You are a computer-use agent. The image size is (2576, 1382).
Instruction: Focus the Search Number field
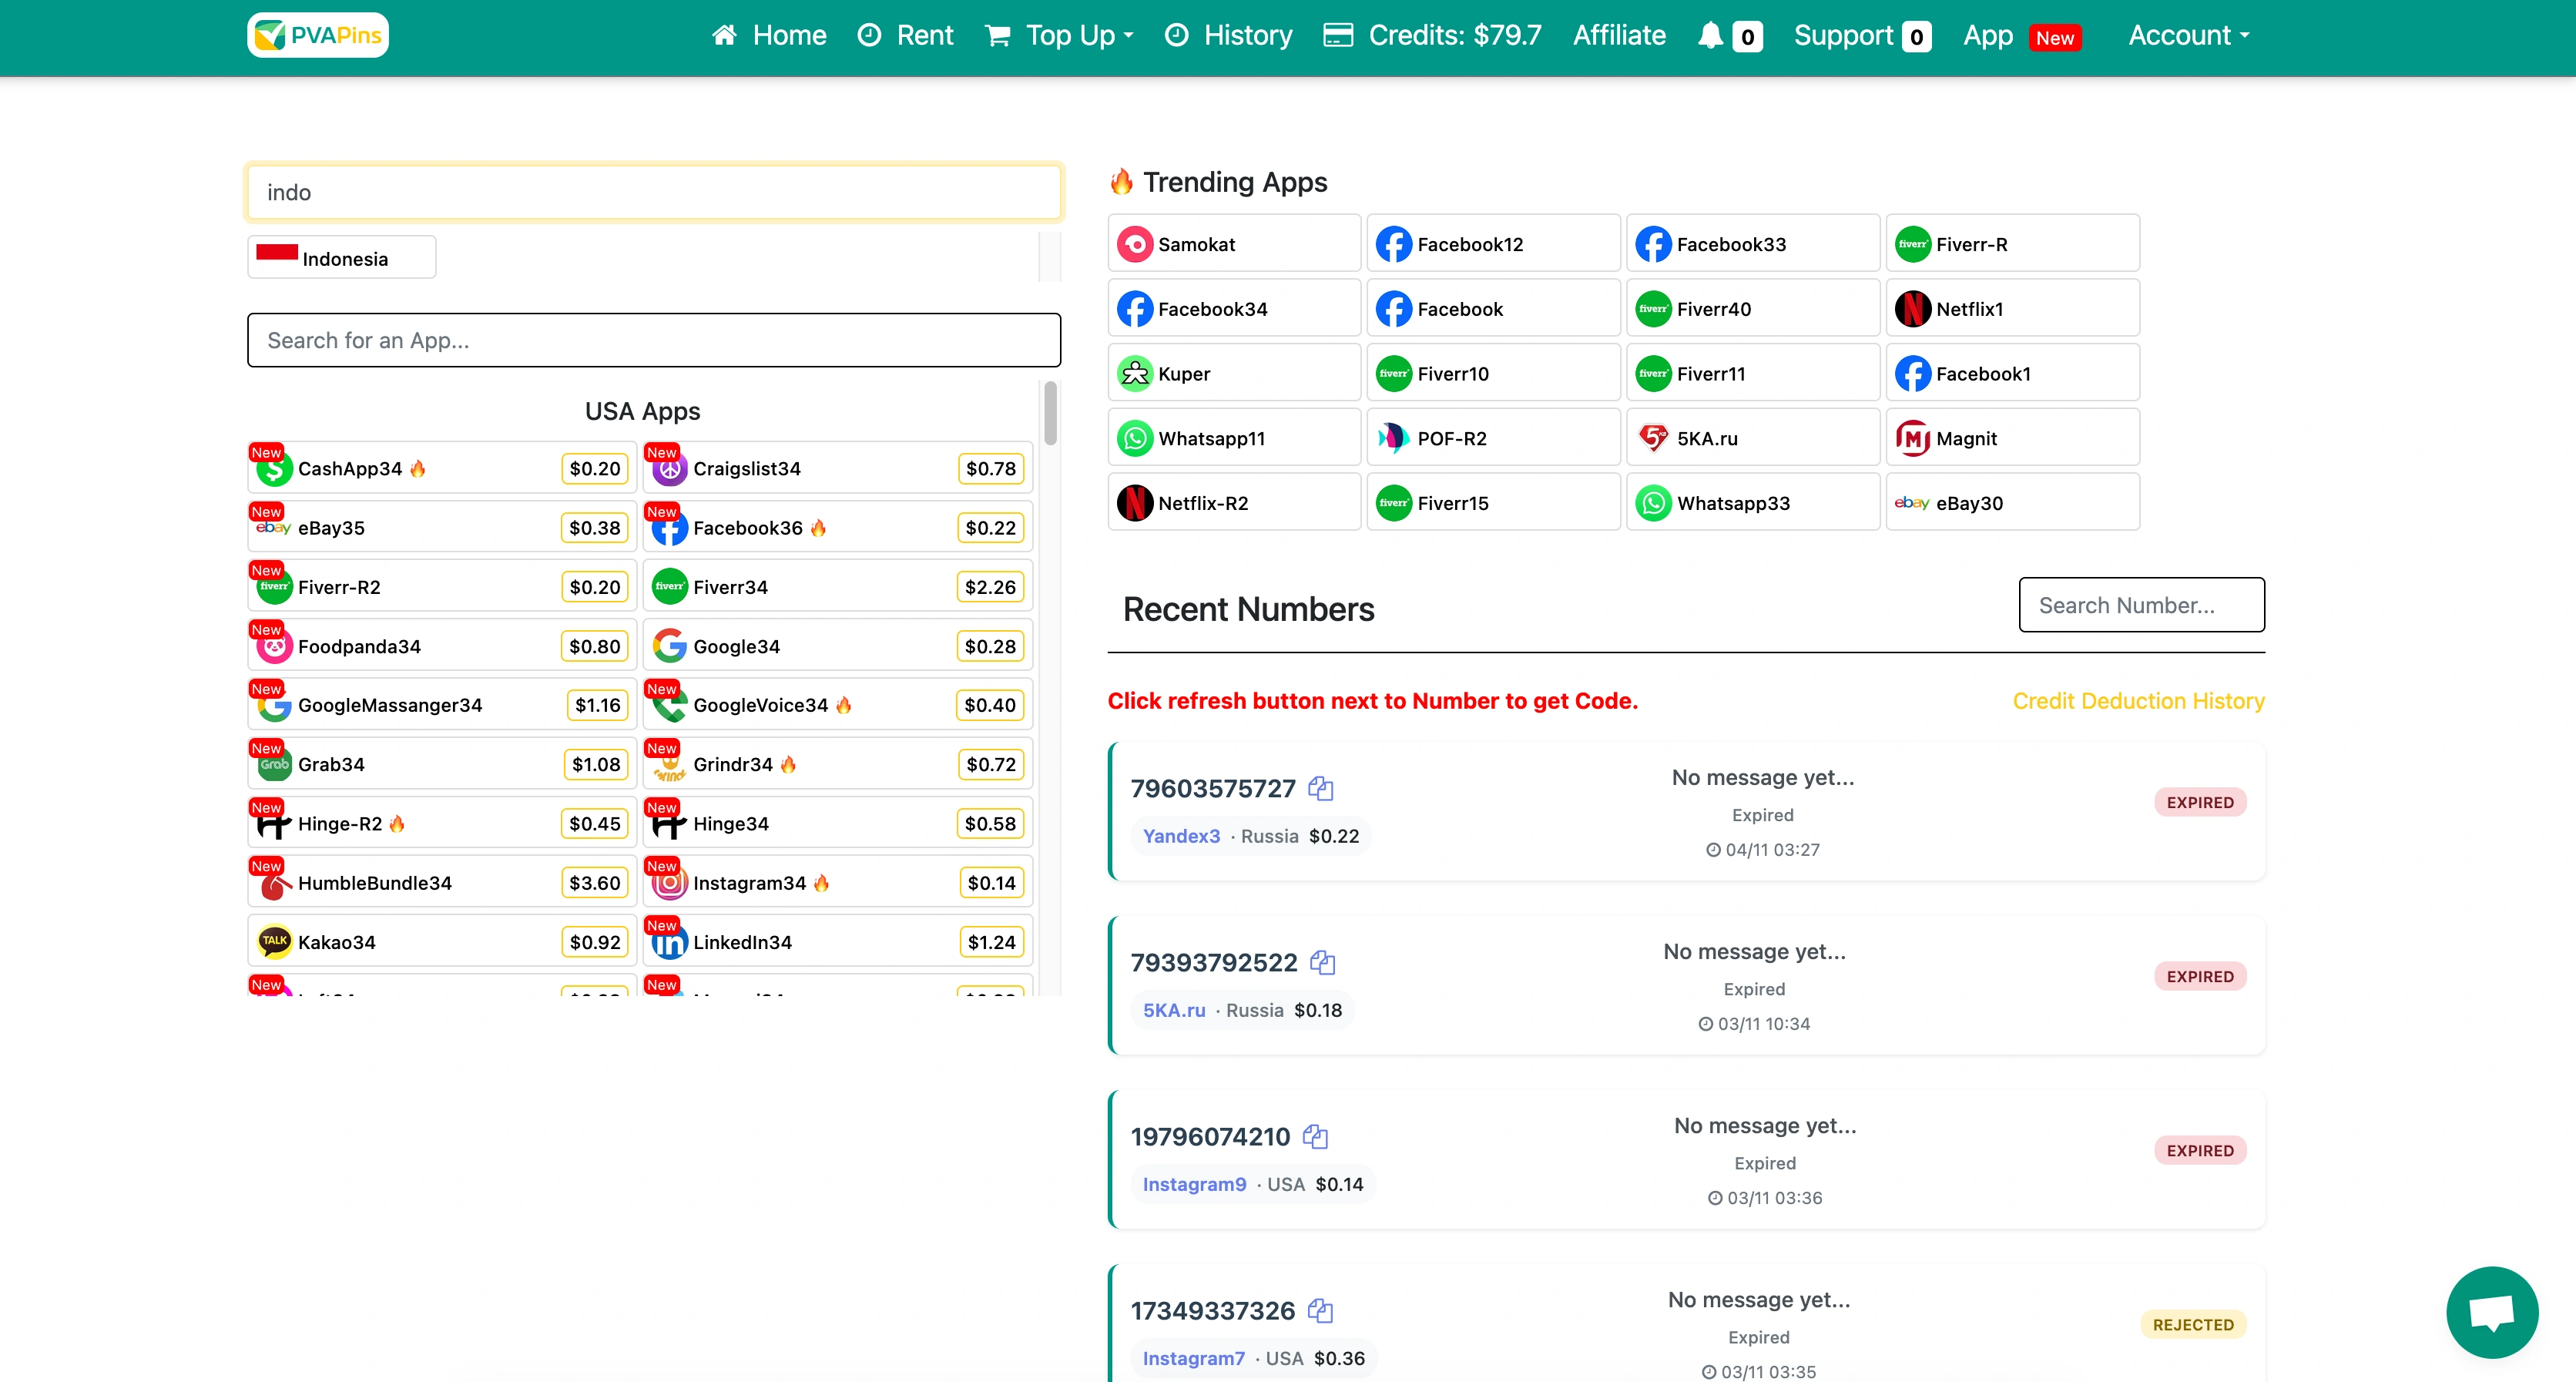(x=2141, y=605)
